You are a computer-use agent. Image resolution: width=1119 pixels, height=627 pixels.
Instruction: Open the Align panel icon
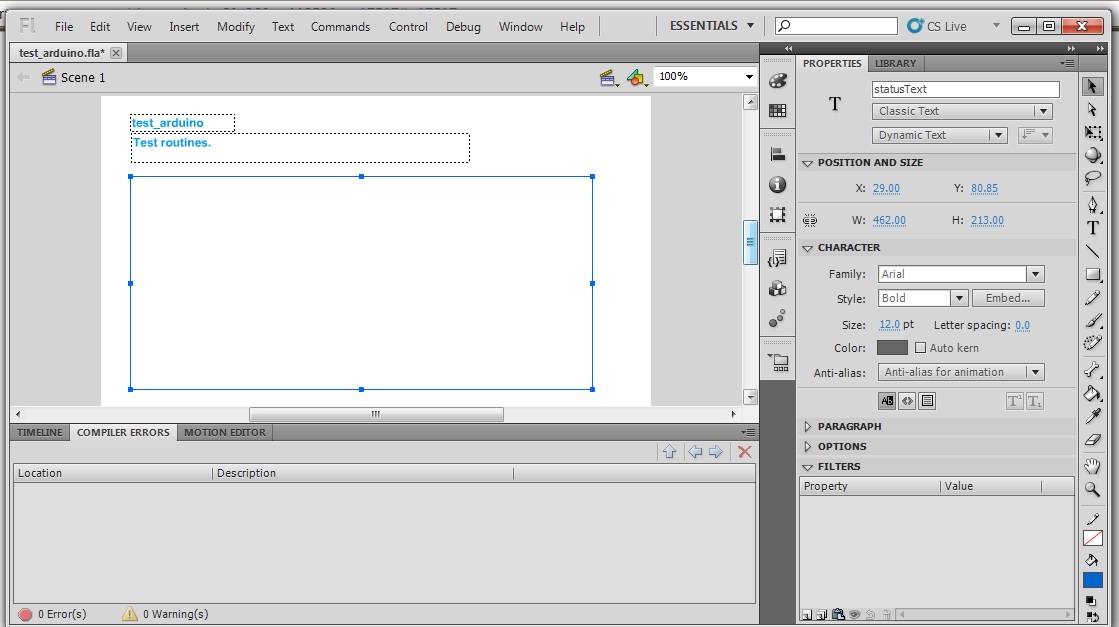pyautogui.click(x=778, y=154)
